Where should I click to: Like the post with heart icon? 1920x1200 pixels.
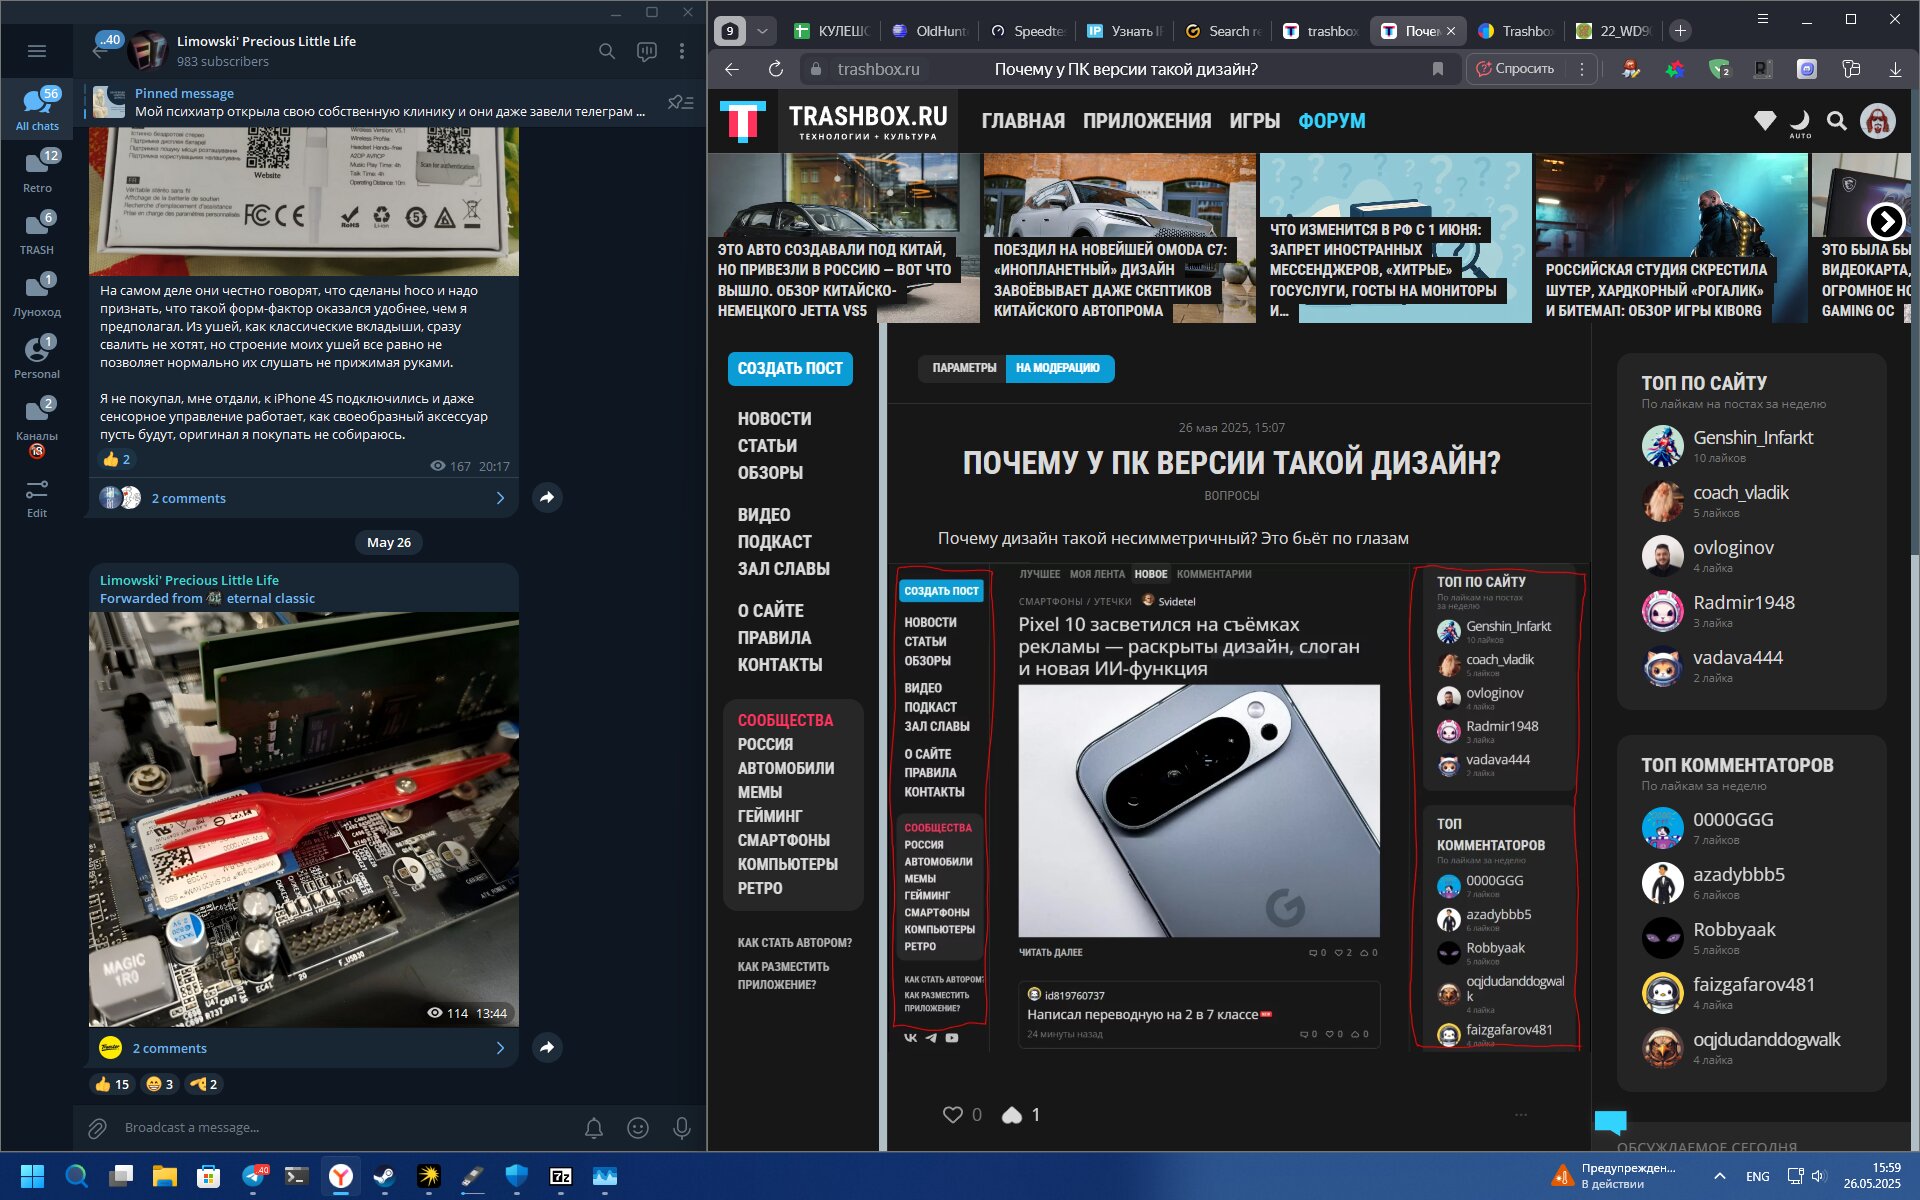pos(953,1114)
